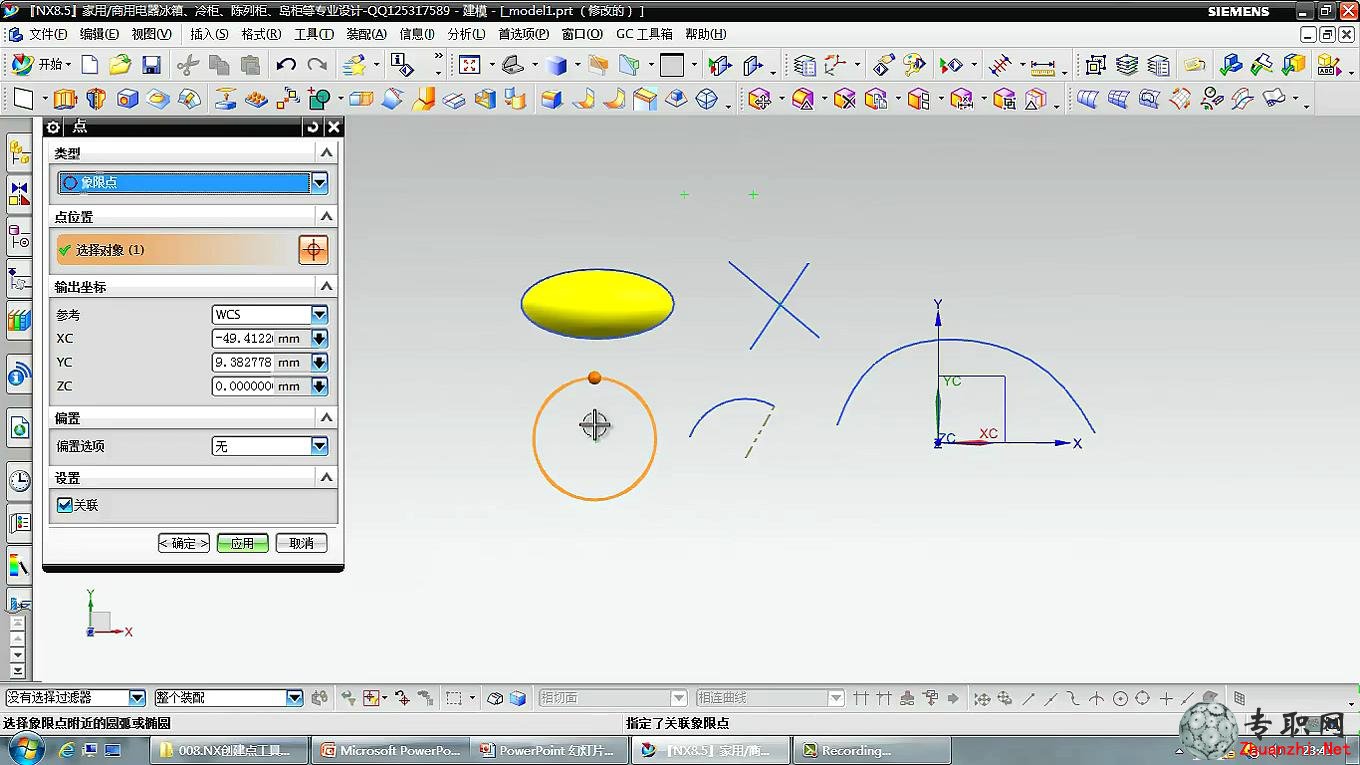Click the 确定 OK button
Viewport: 1360px width, 765px height.
(184, 544)
